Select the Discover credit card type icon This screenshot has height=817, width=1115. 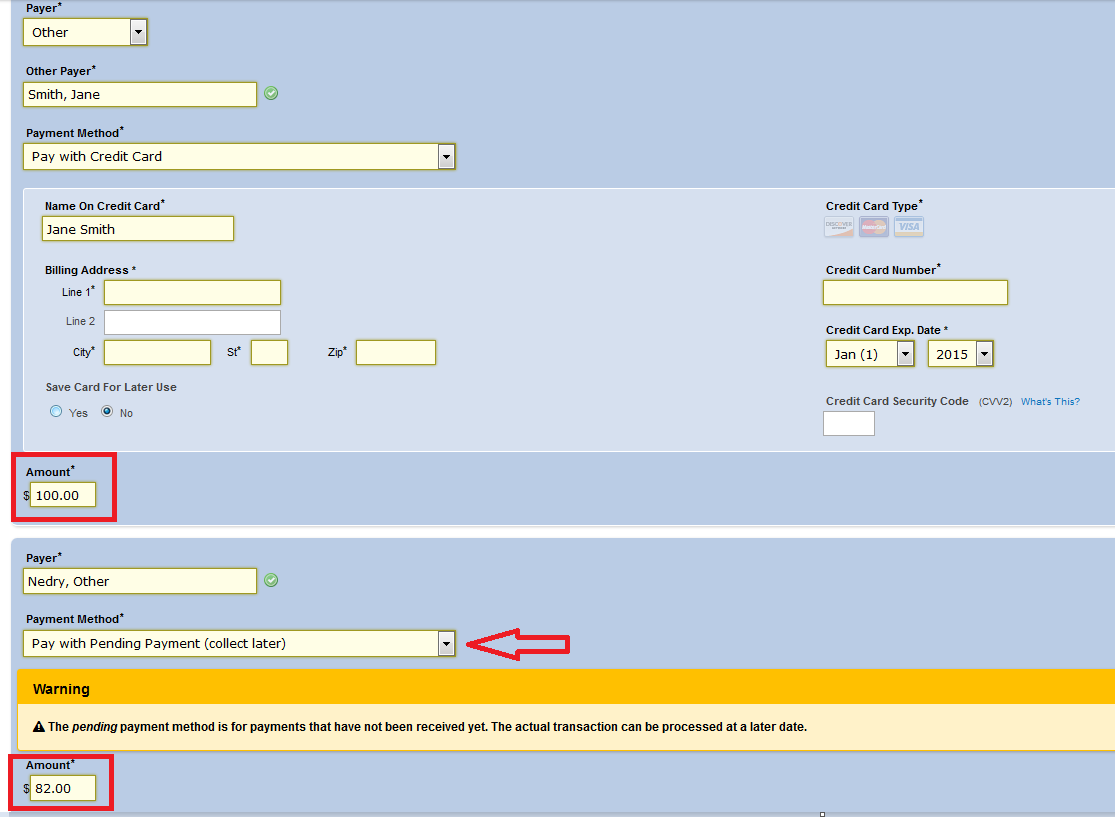838,227
